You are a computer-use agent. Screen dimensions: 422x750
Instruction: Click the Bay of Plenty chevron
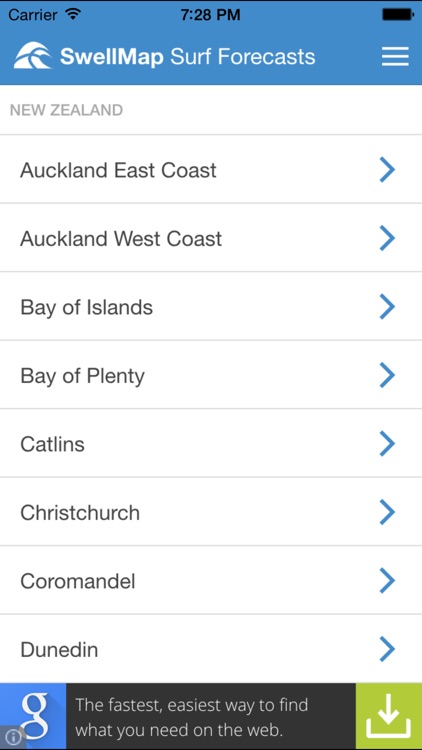[387, 375]
